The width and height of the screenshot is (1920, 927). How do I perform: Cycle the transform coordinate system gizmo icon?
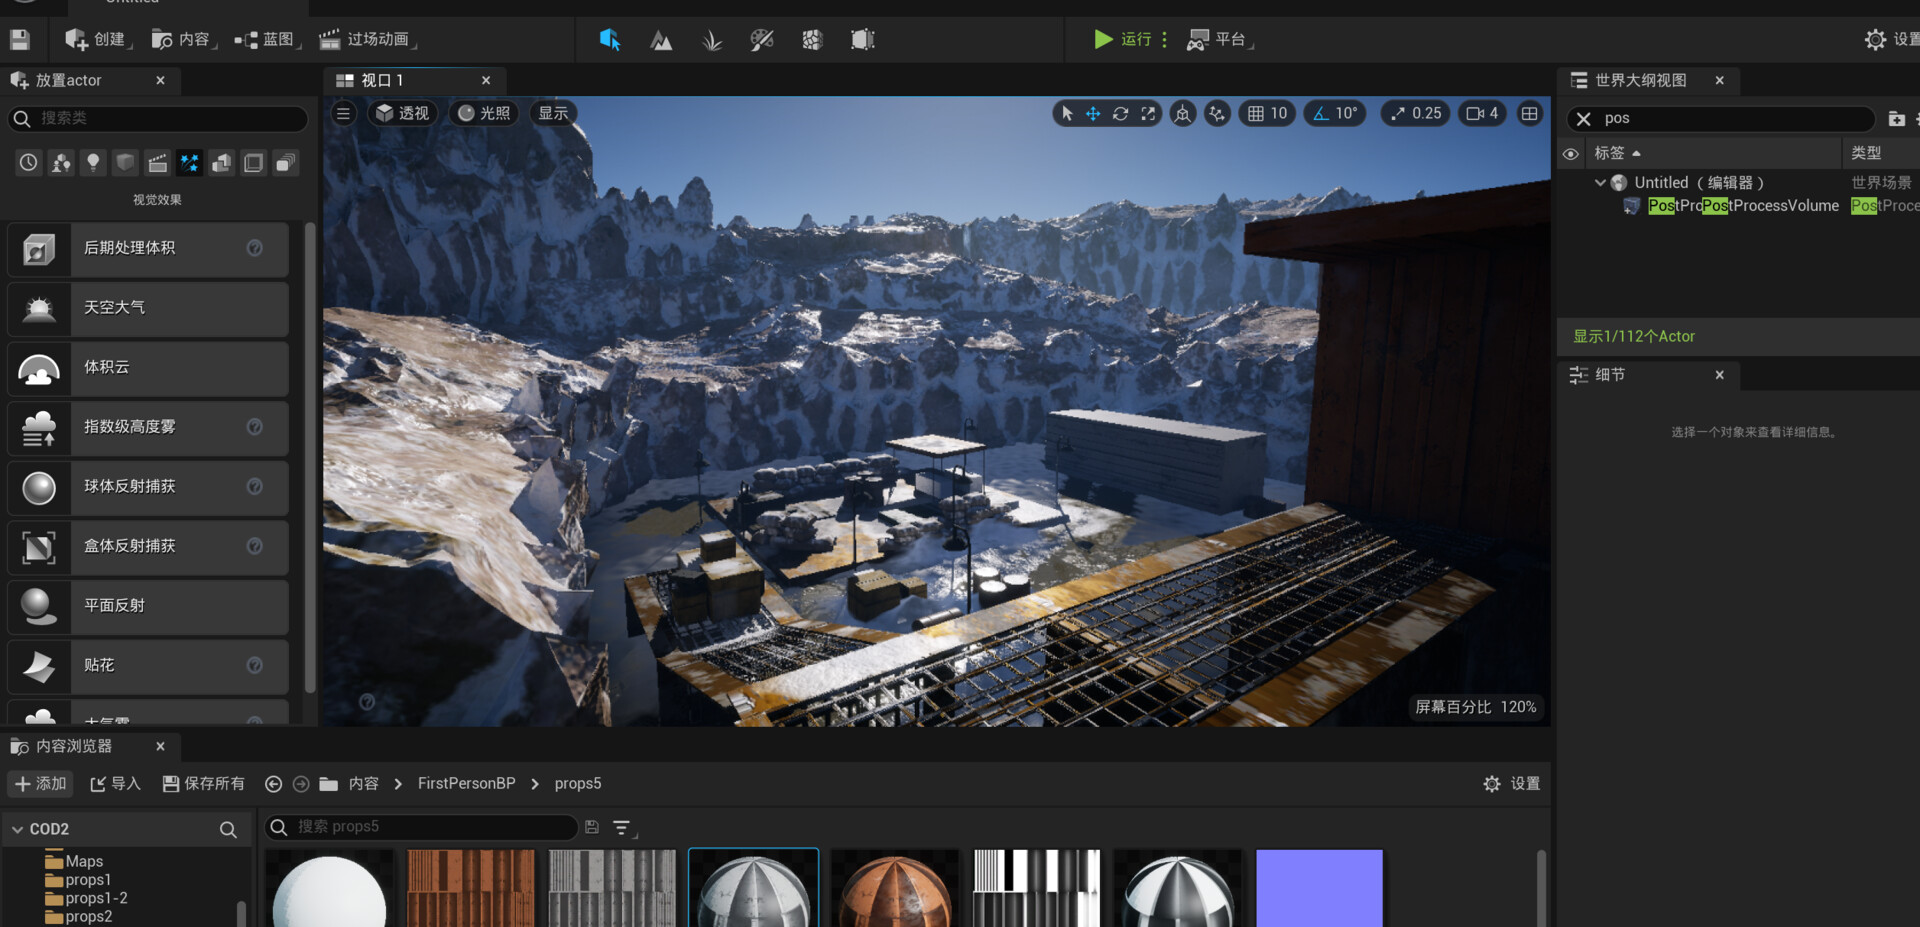1183,113
